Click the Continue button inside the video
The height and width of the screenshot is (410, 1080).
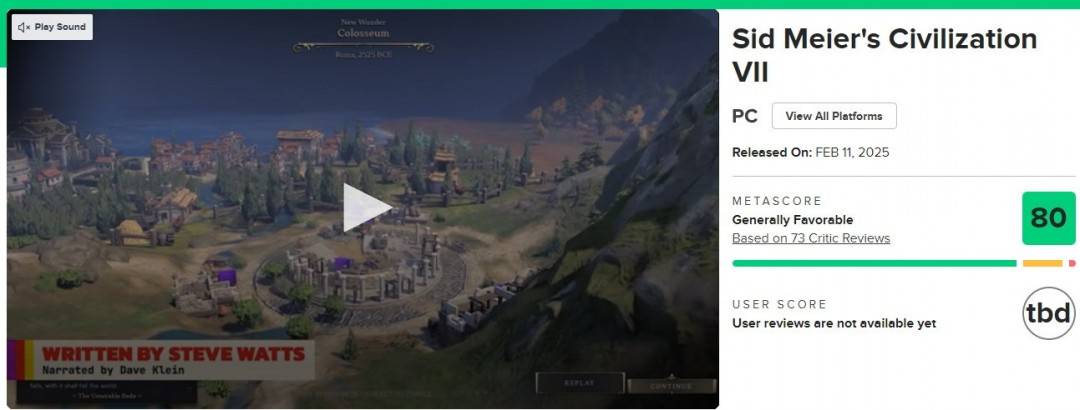click(672, 386)
